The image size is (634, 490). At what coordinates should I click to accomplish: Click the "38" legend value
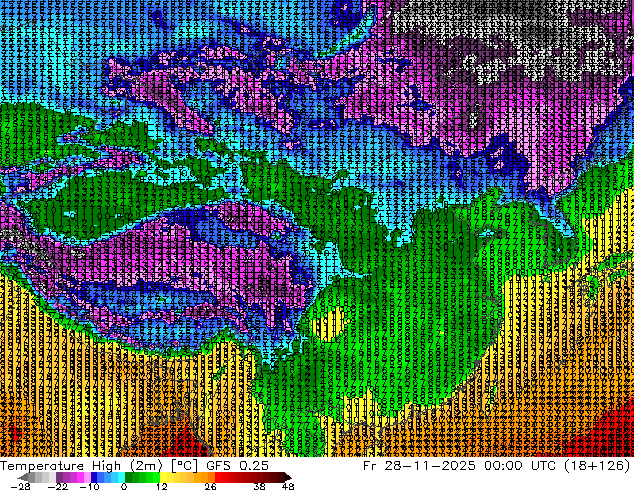pyautogui.click(x=260, y=486)
